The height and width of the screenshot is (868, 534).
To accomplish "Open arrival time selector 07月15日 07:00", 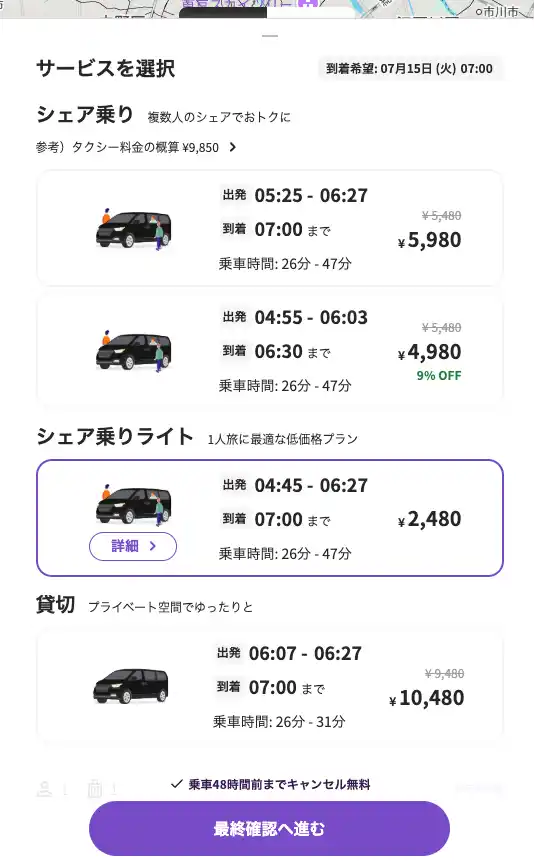I will click(410, 69).
